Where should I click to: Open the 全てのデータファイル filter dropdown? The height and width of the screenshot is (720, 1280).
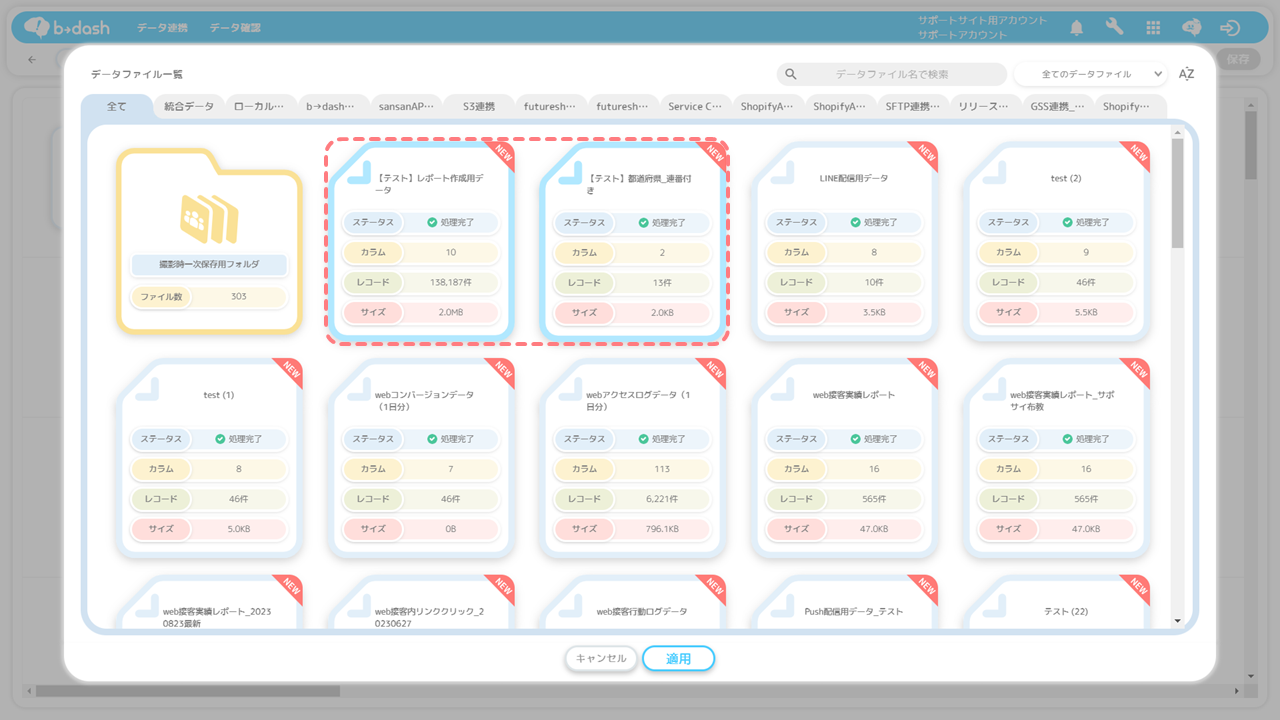point(1091,74)
